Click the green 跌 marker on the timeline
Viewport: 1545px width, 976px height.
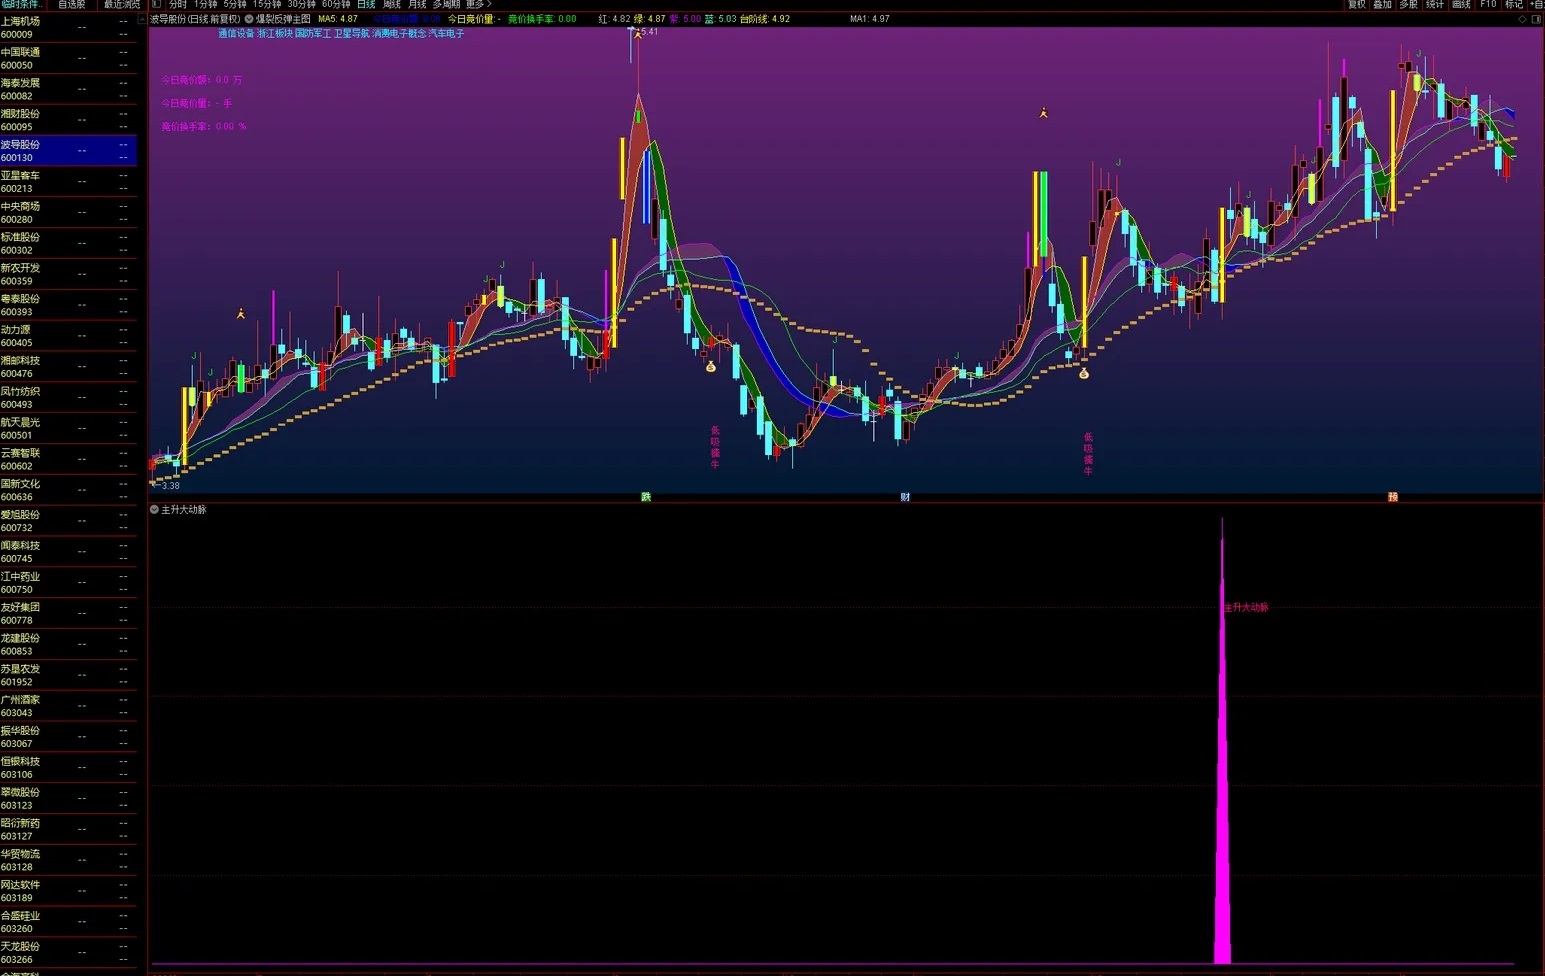coord(646,497)
